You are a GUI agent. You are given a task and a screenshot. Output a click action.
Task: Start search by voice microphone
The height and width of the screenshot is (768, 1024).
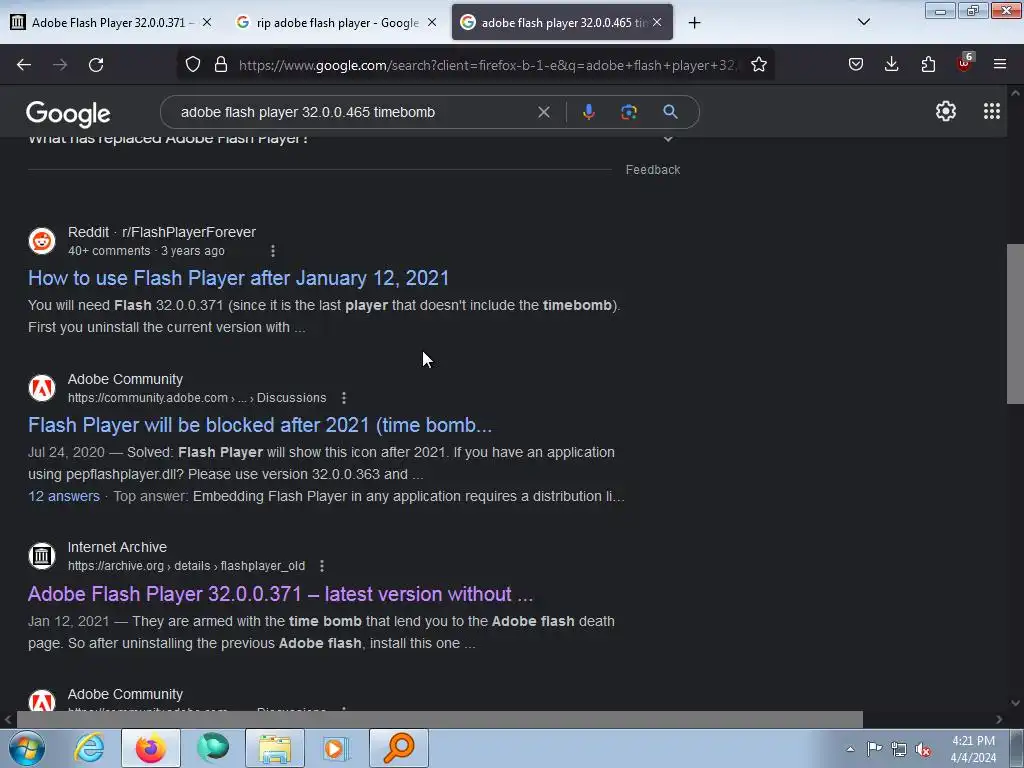[588, 112]
